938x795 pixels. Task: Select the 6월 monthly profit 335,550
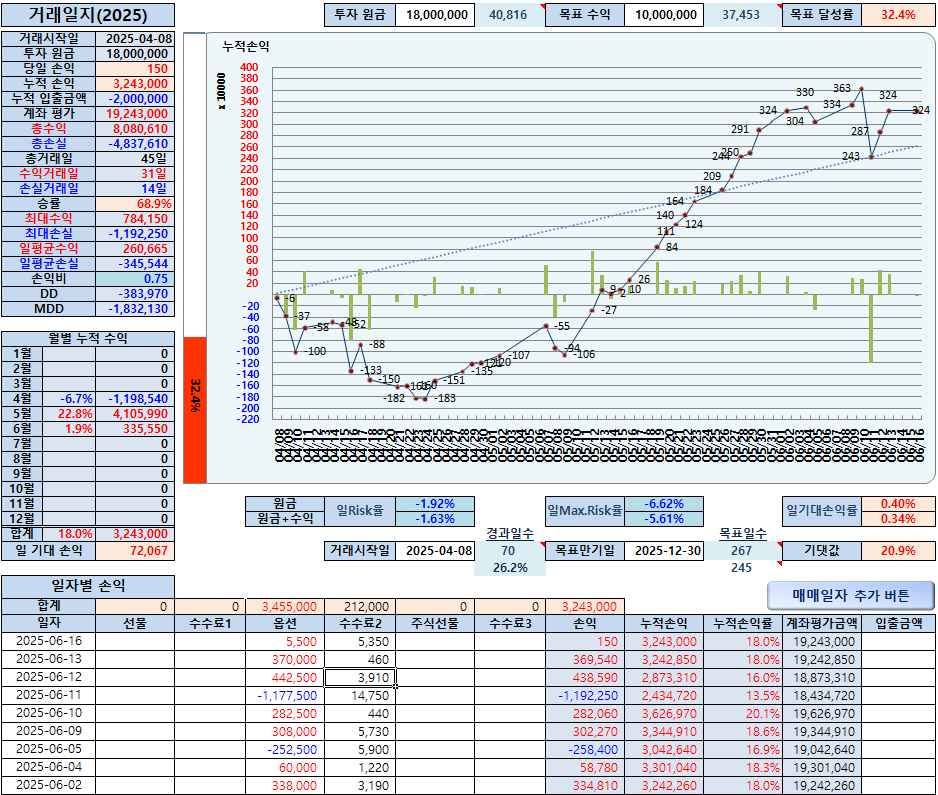[135, 429]
